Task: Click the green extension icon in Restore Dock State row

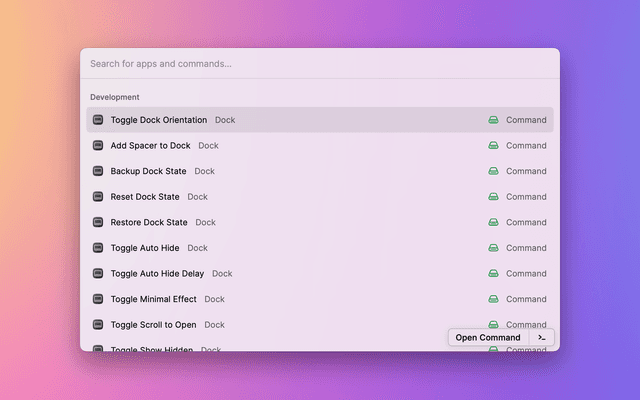Action: (x=493, y=222)
